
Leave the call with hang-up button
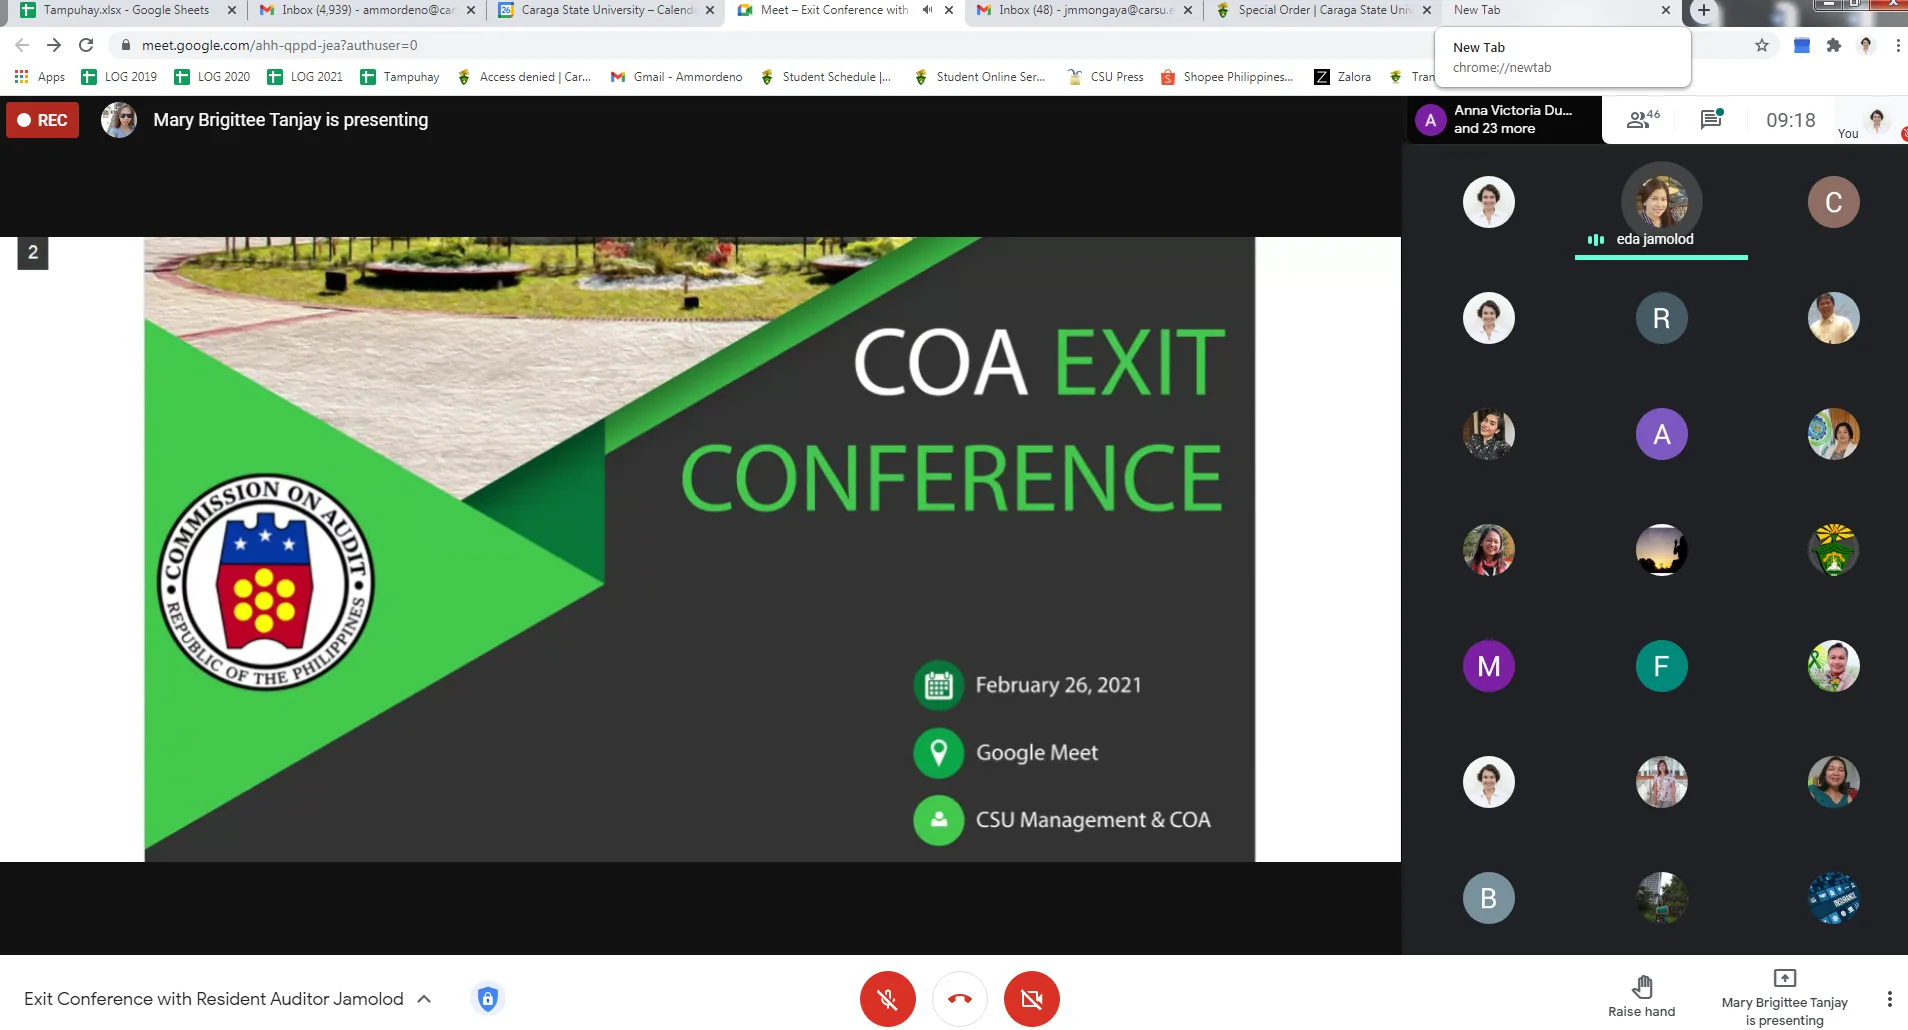(959, 998)
